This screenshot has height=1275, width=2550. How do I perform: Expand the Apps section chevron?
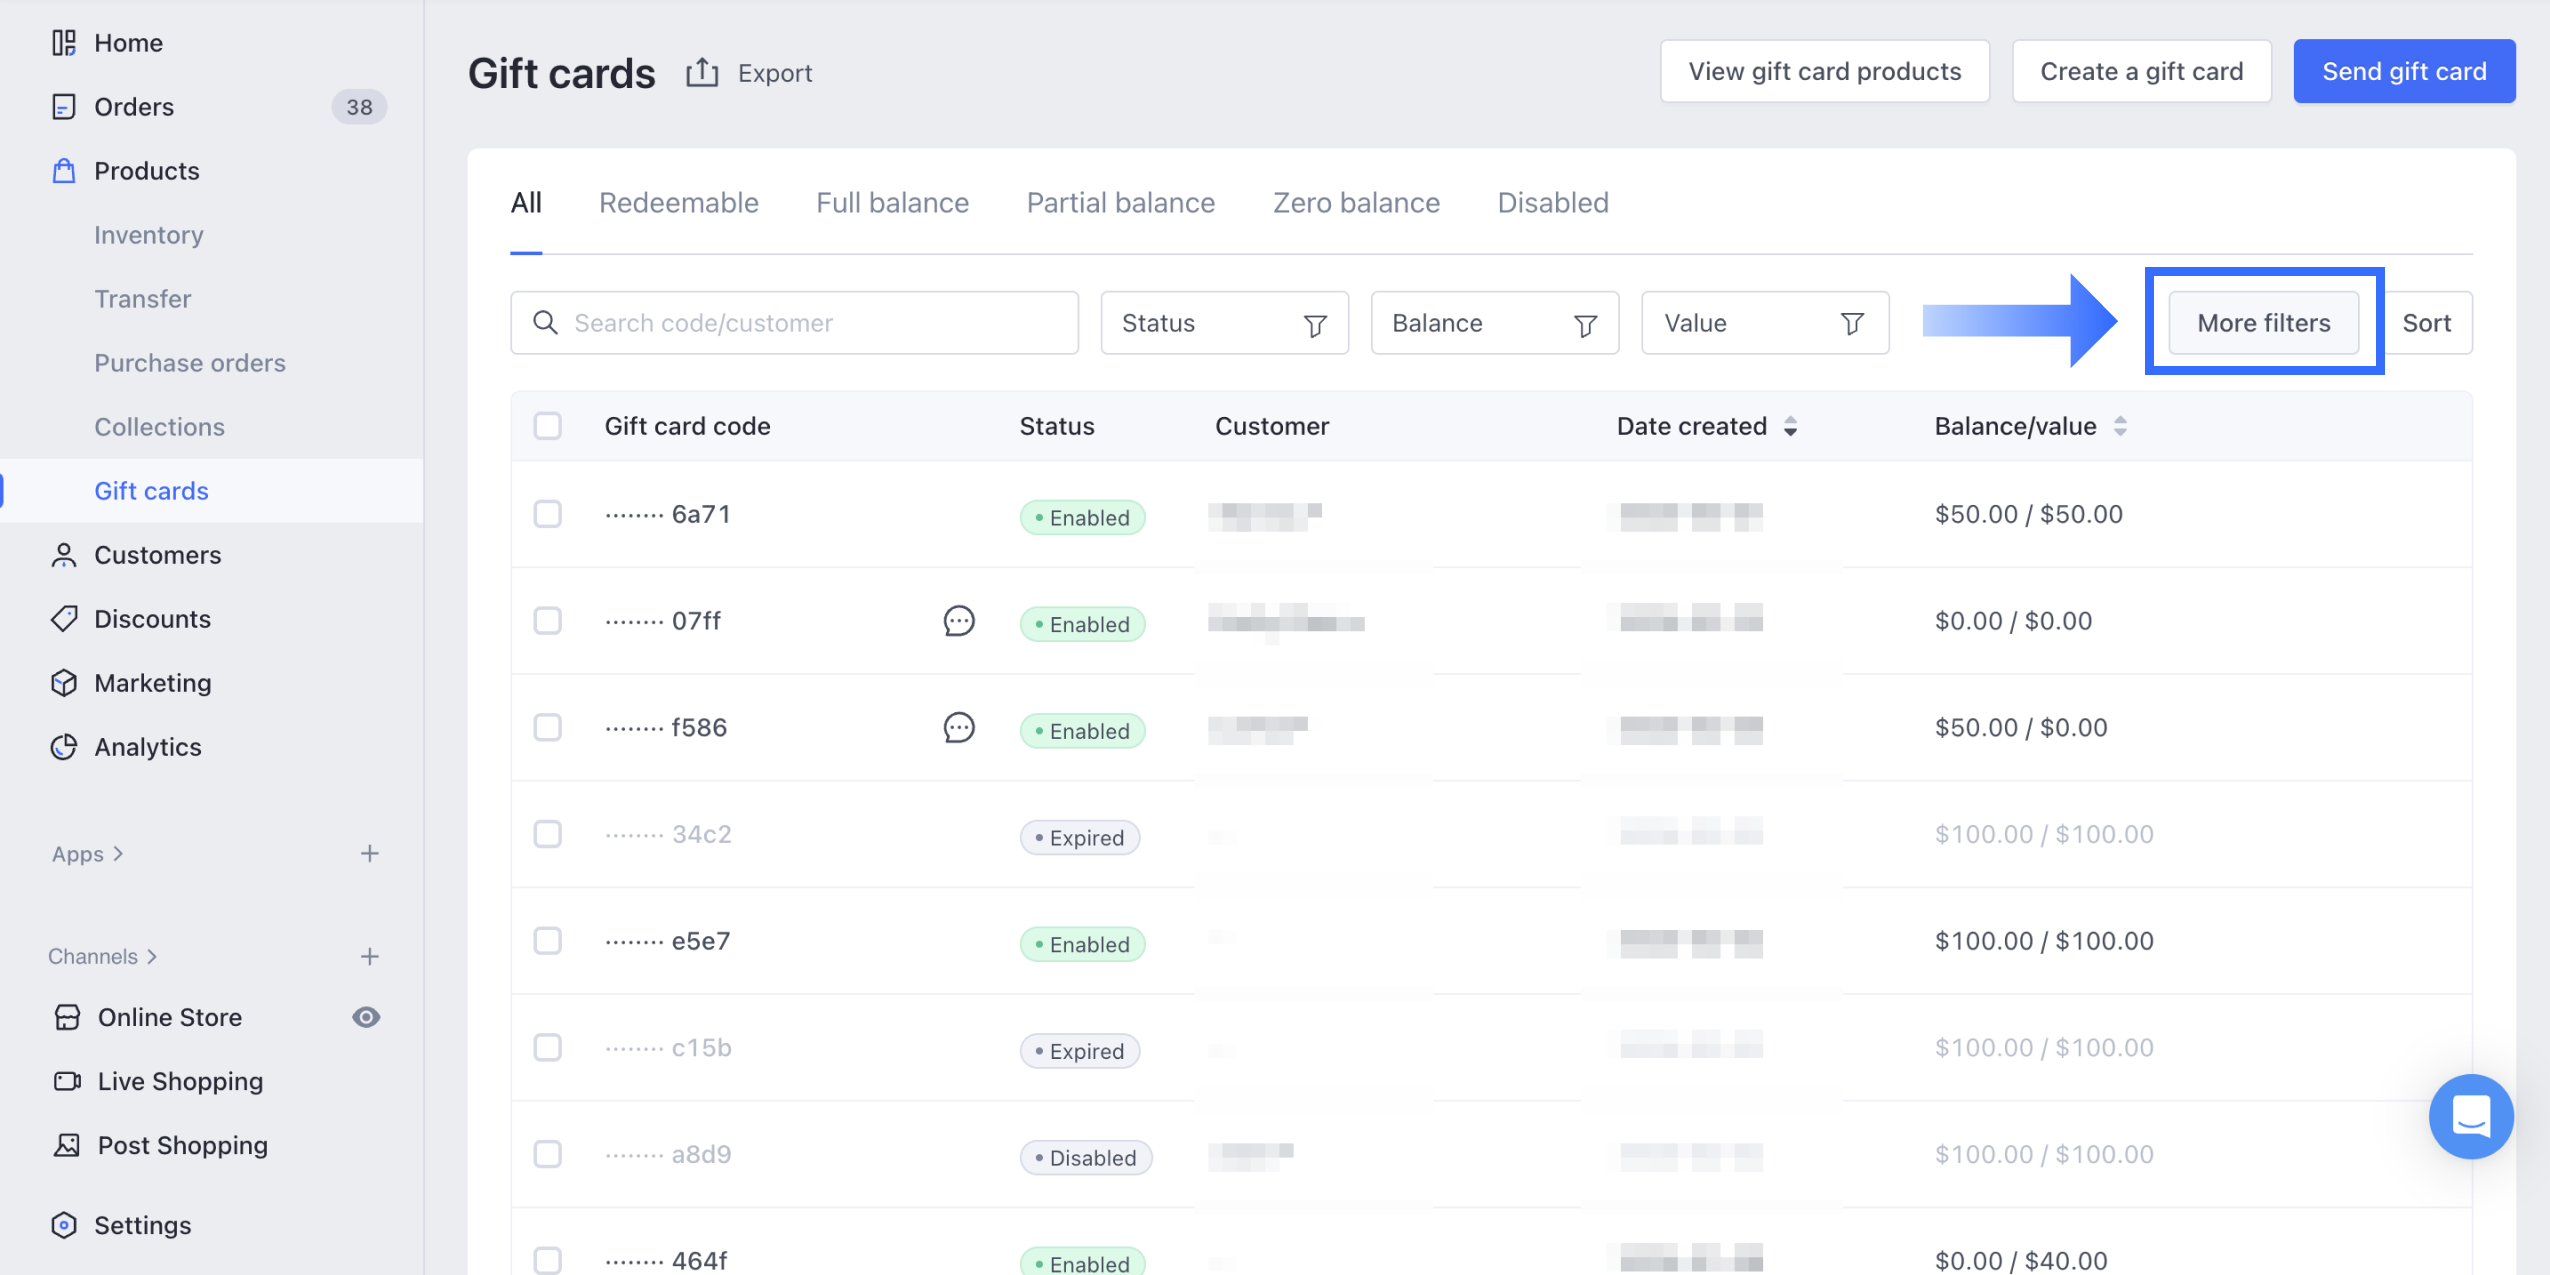coord(118,854)
